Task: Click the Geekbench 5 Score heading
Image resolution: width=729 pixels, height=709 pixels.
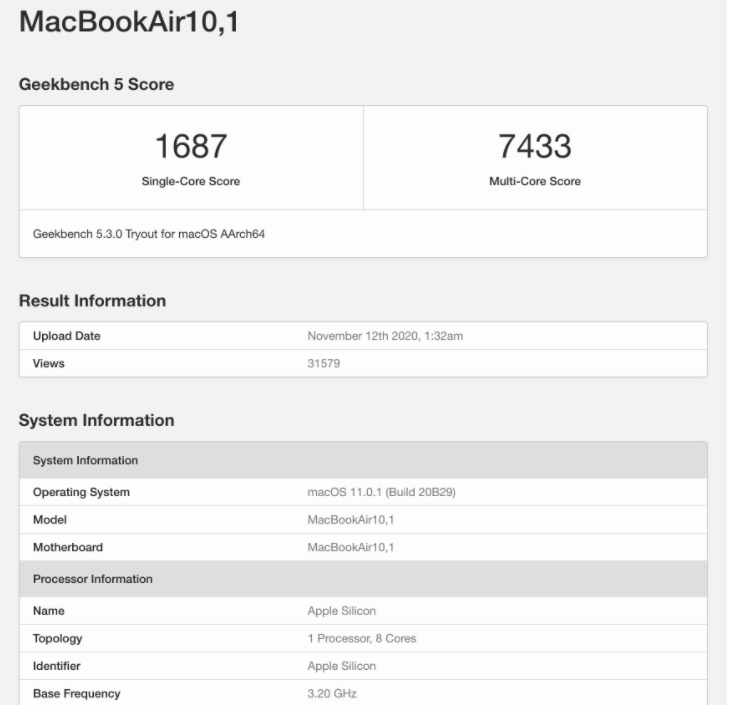Action: (96, 84)
